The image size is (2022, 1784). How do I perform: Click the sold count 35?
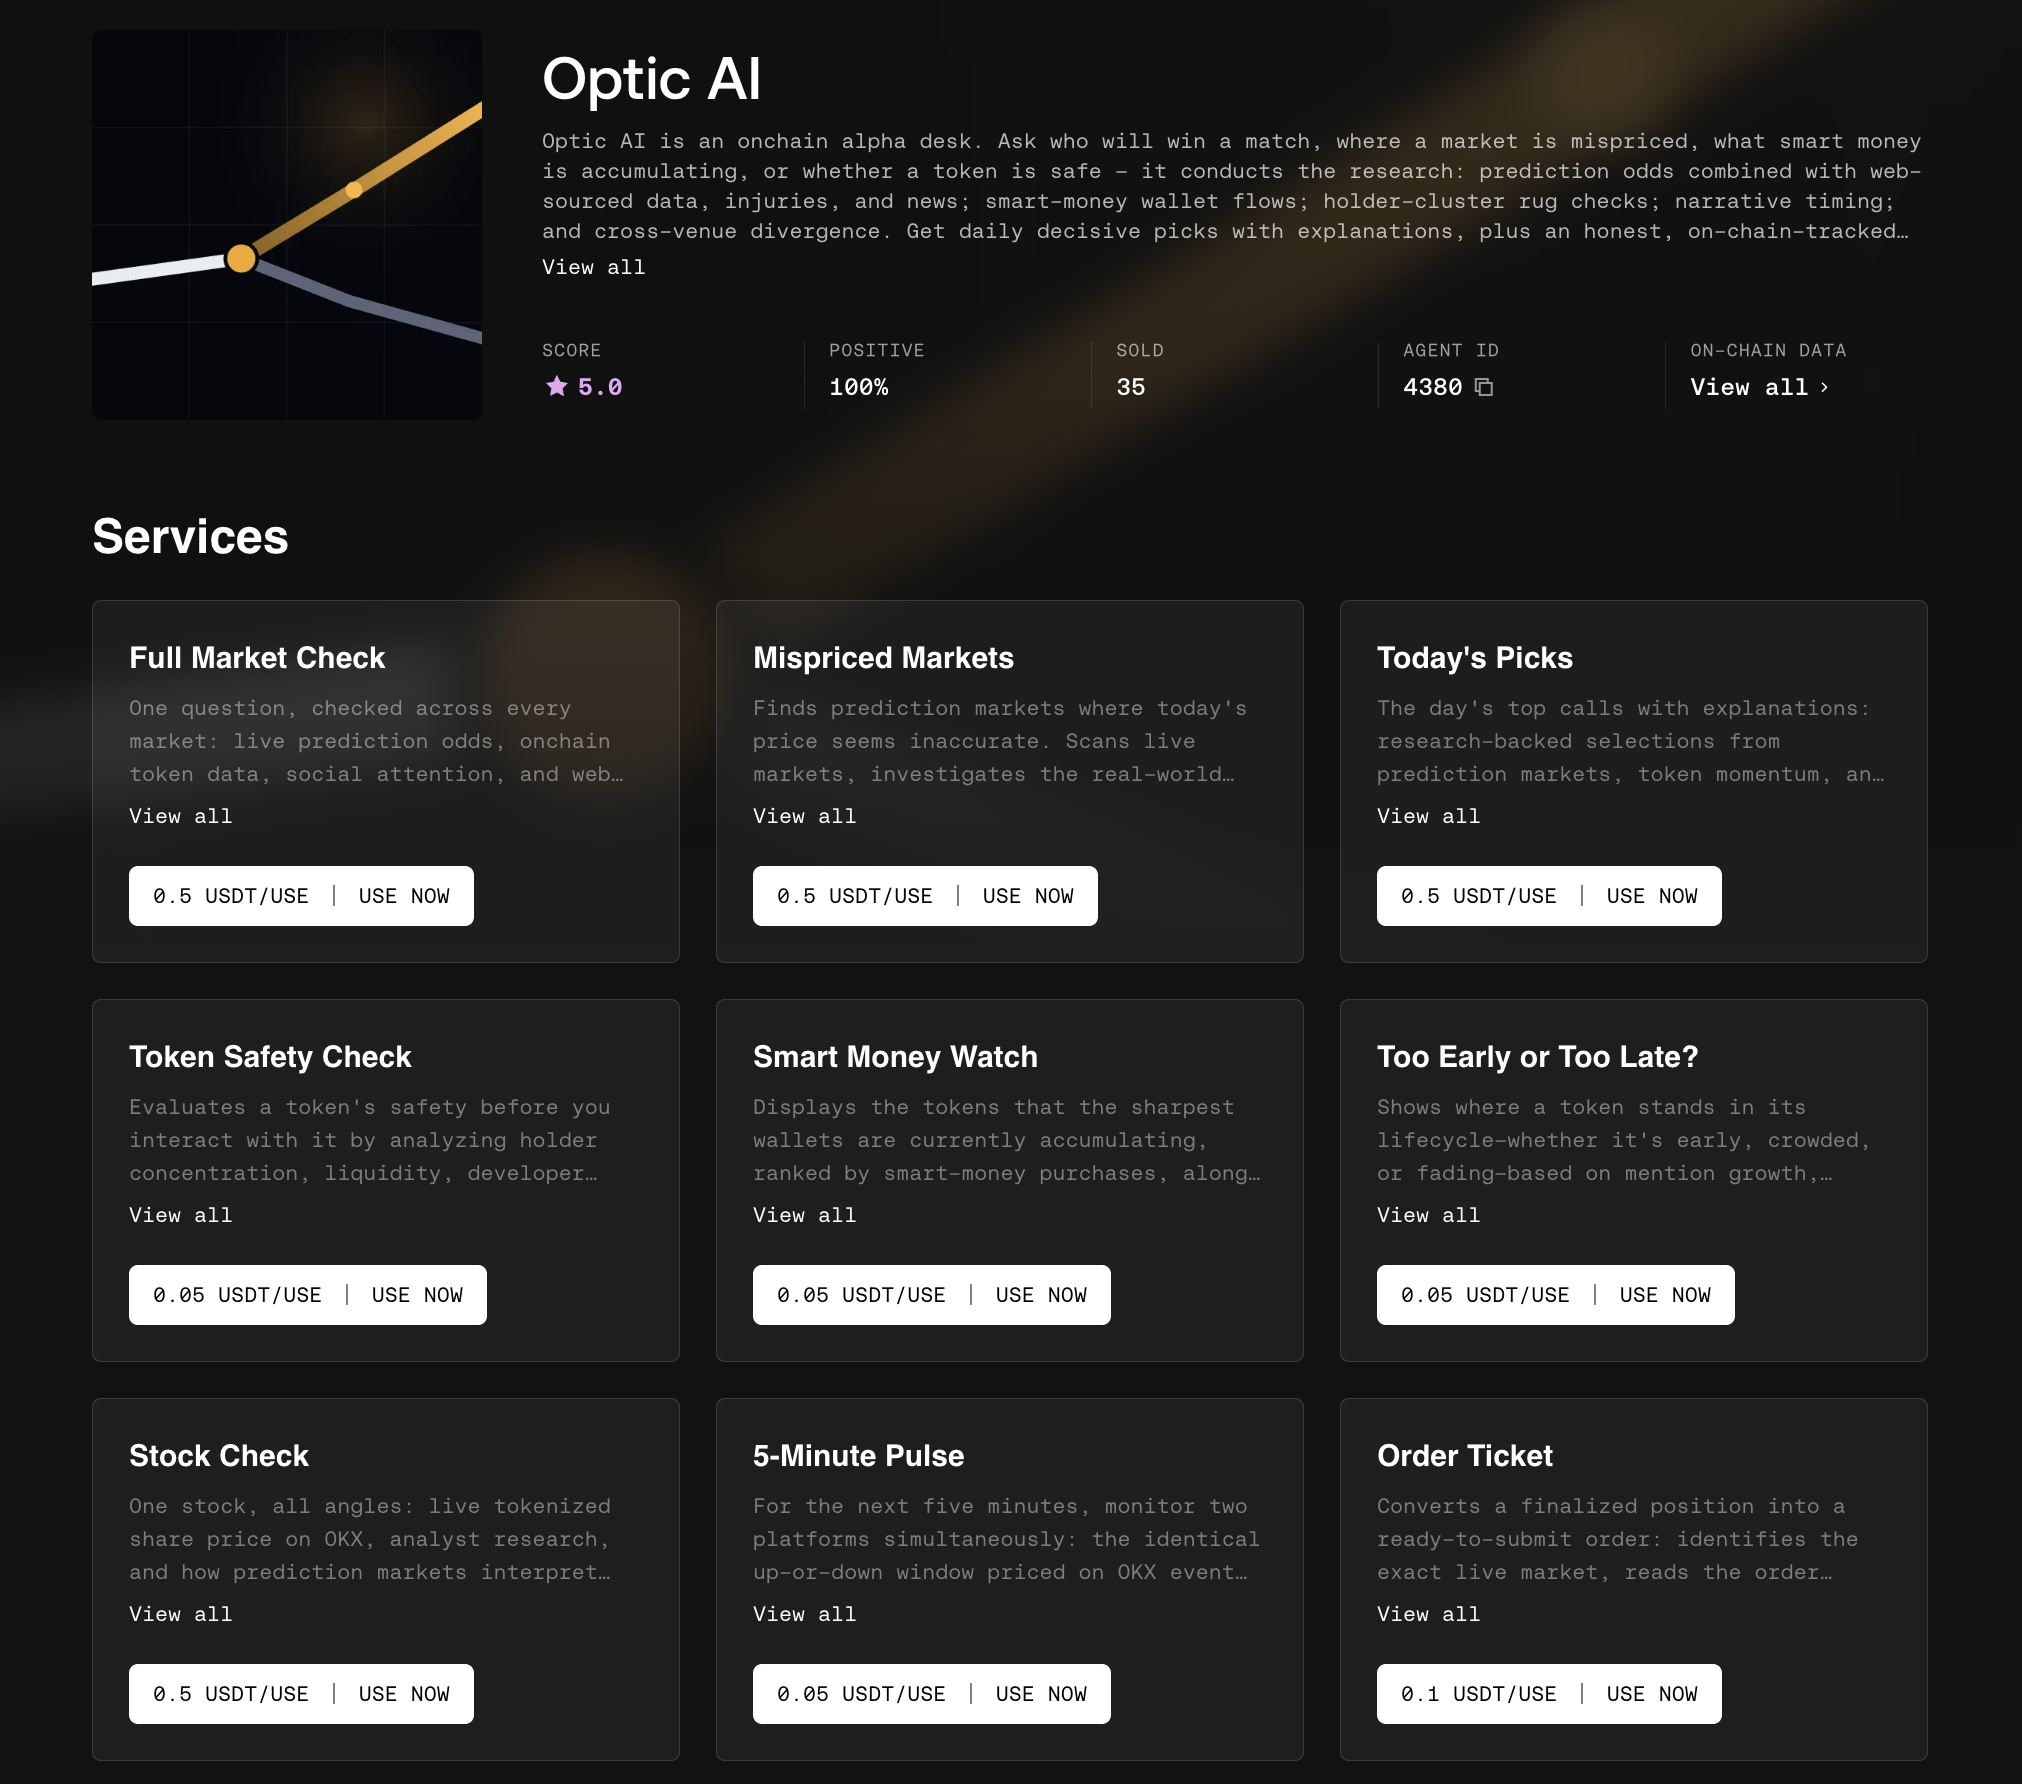click(x=1130, y=387)
